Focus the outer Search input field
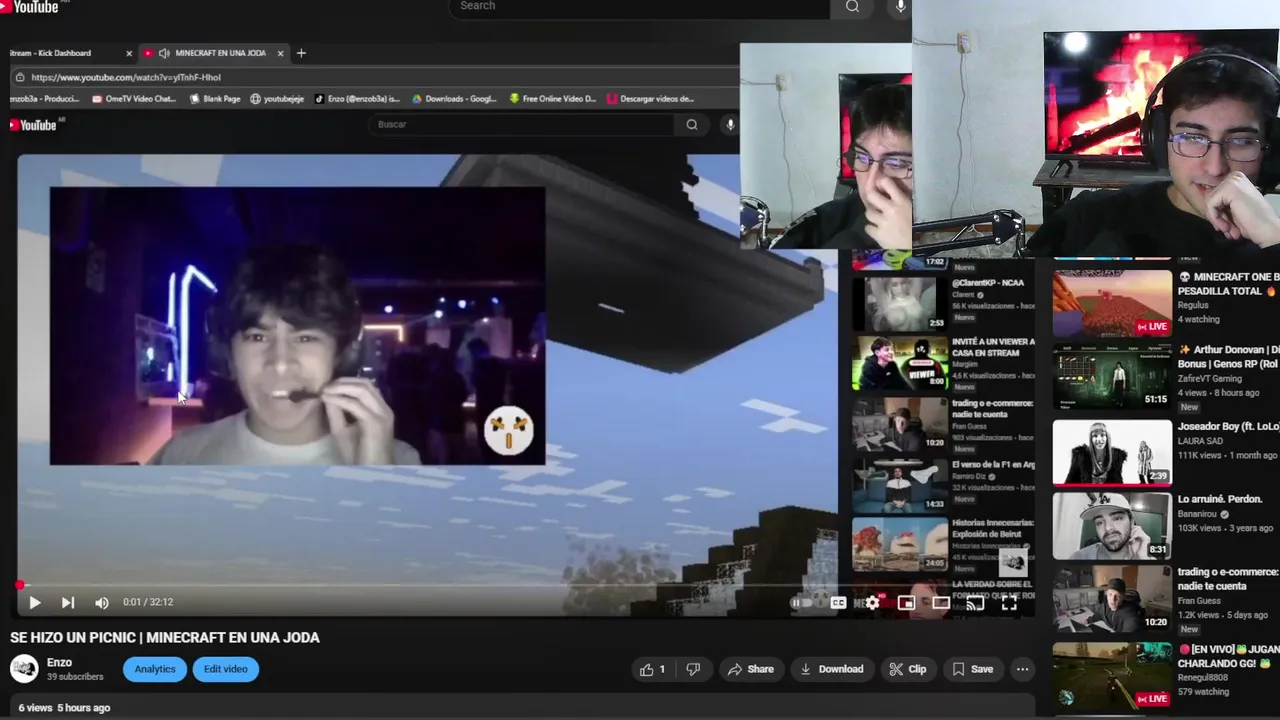Viewport: 1280px width, 720px height. pos(640,7)
